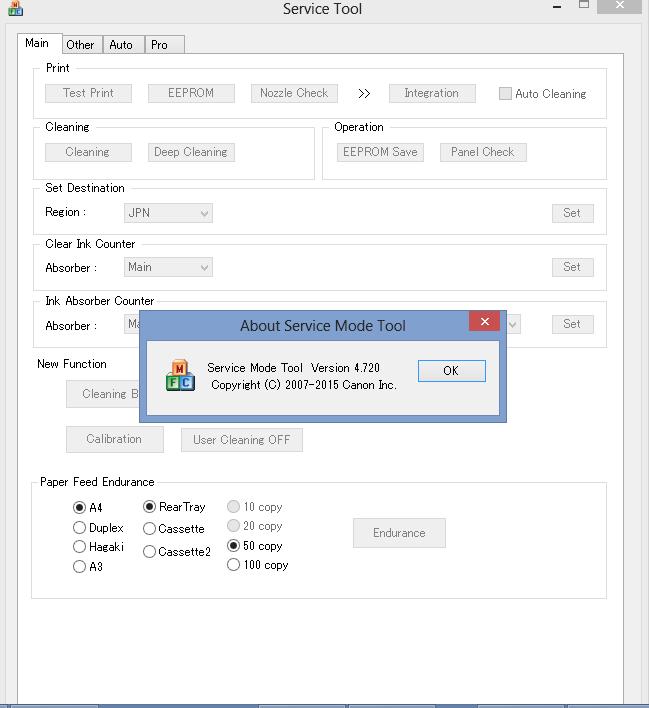Click Set for Set Destination region
This screenshot has height=708, width=649.
point(573,213)
